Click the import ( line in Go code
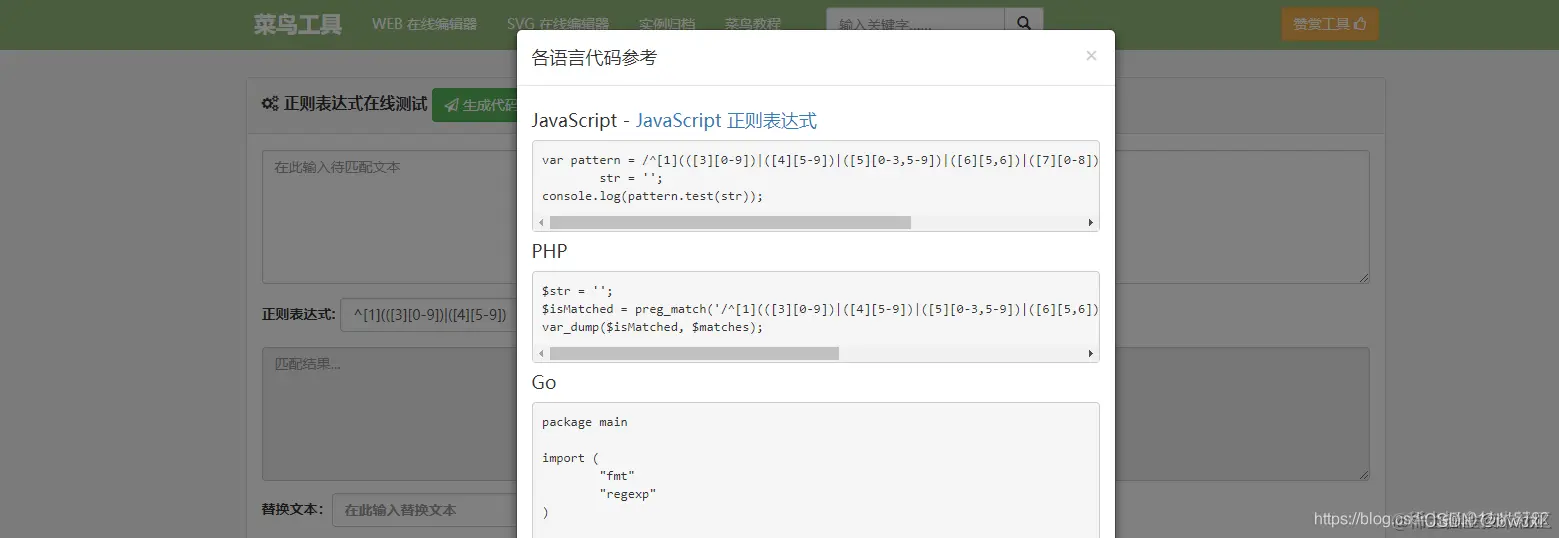 click(x=570, y=458)
